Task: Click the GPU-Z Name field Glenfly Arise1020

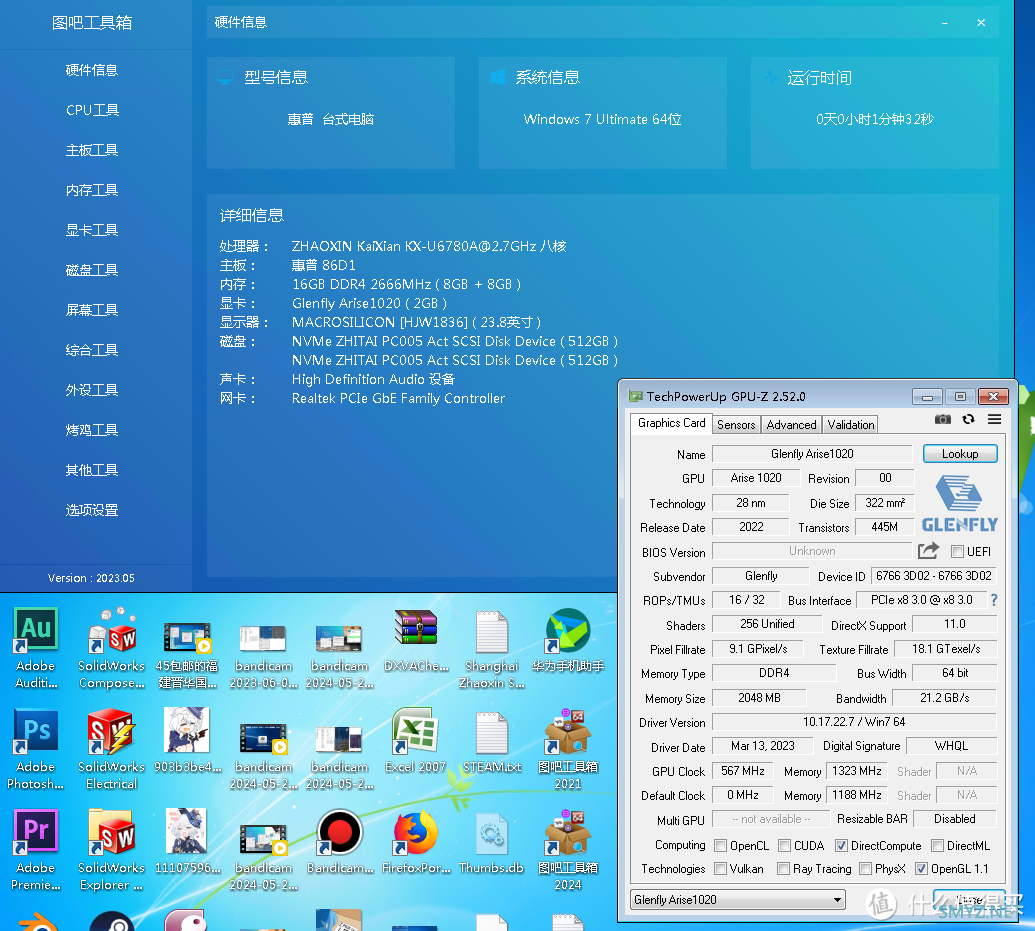Action: pos(812,454)
